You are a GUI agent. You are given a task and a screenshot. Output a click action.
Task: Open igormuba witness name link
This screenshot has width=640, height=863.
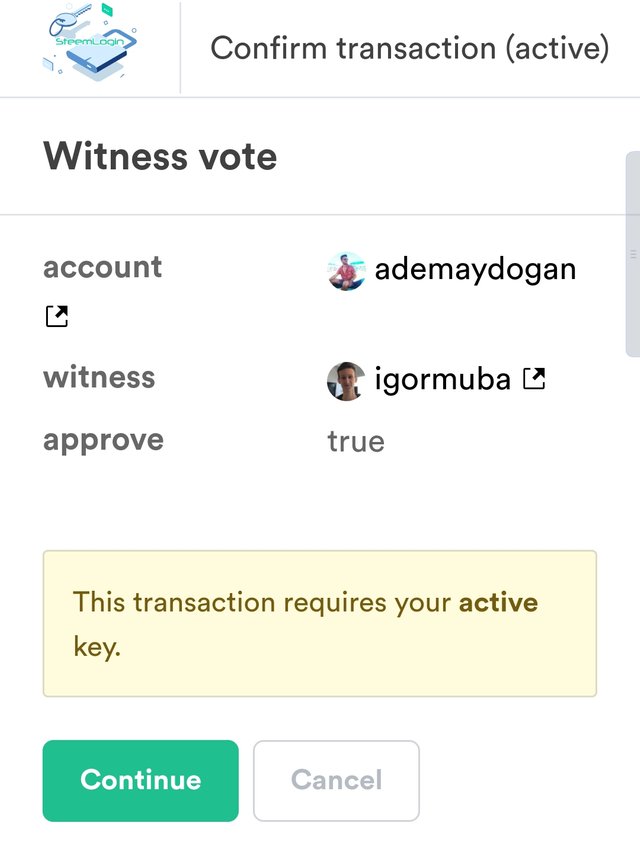click(443, 379)
